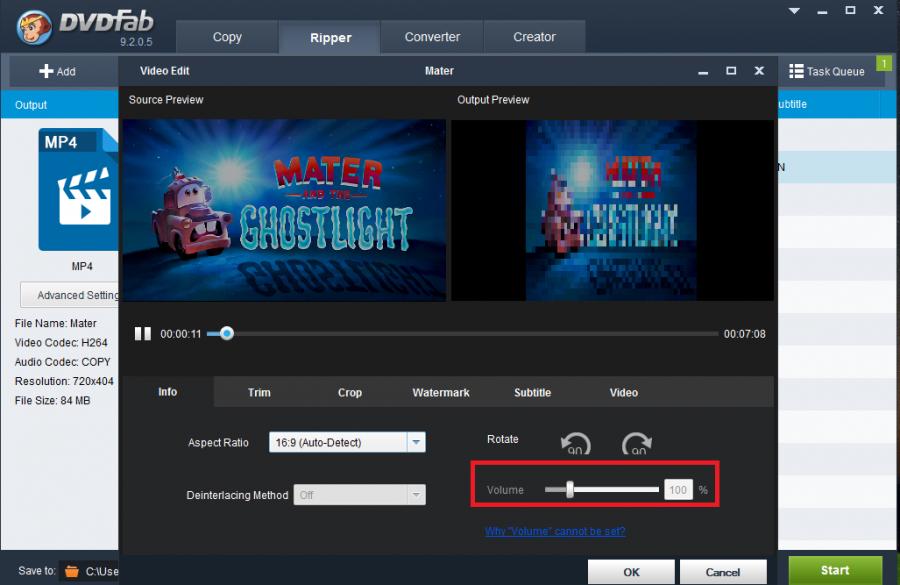The image size is (900, 585).
Task: Click the green Start button
Action: tap(835, 570)
